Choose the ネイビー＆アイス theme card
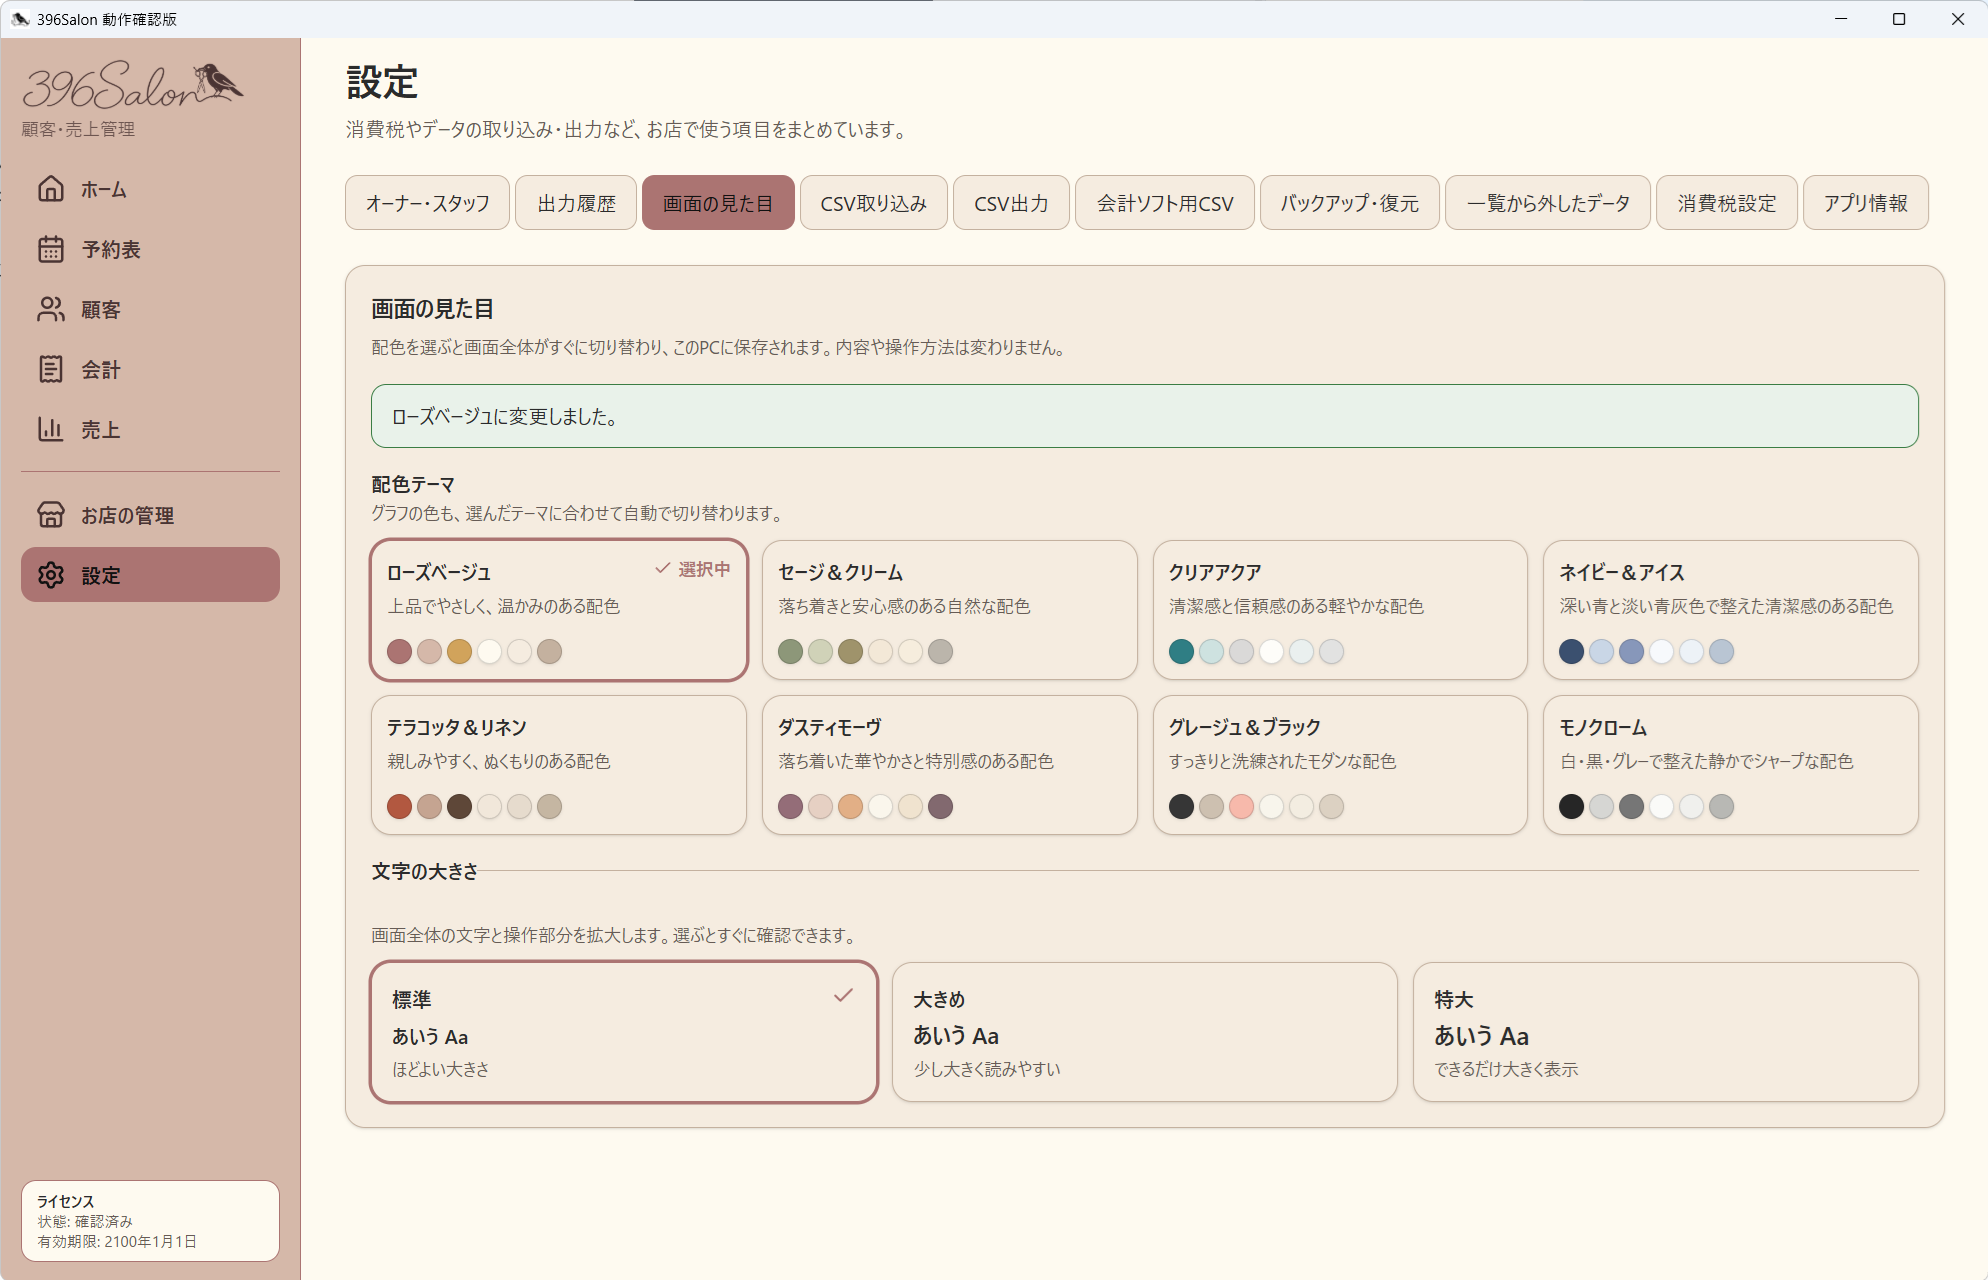The height and width of the screenshot is (1280, 1988). (x=1730, y=610)
